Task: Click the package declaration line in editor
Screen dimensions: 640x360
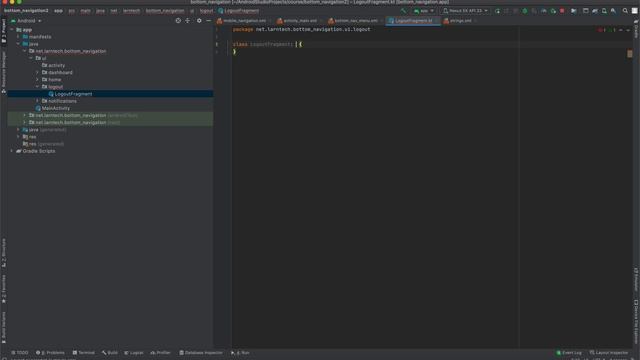Action: click(301, 29)
